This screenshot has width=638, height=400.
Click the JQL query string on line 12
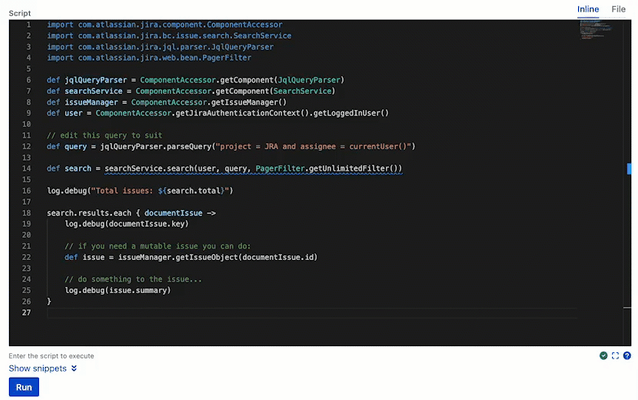(313, 146)
